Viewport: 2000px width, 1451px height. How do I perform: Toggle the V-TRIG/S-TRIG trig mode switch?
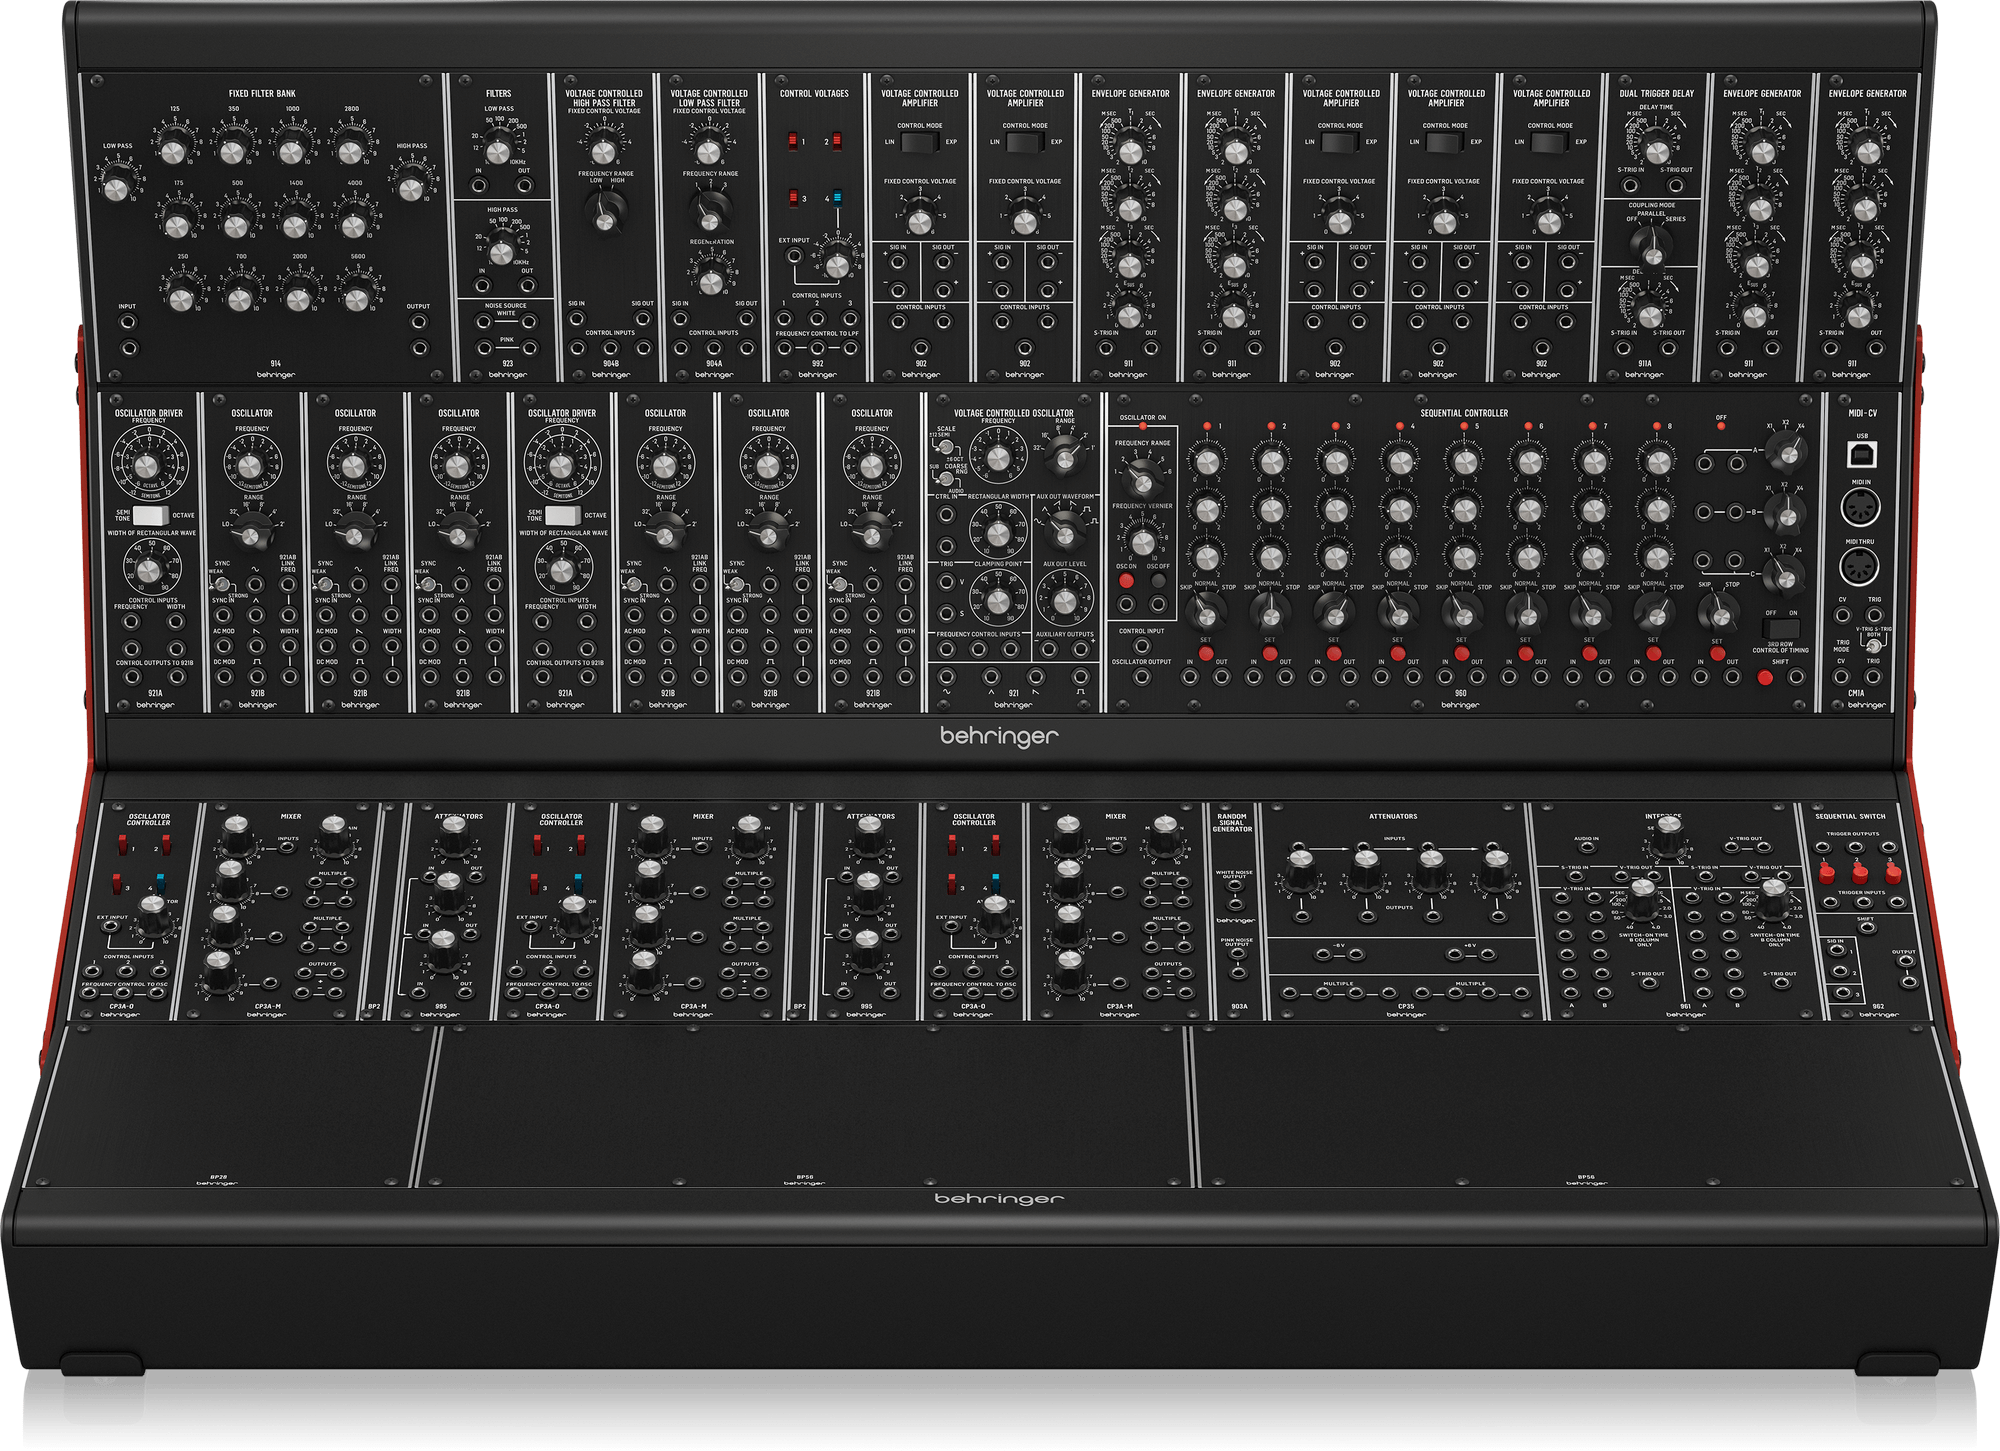click(x=1874, y=645)
